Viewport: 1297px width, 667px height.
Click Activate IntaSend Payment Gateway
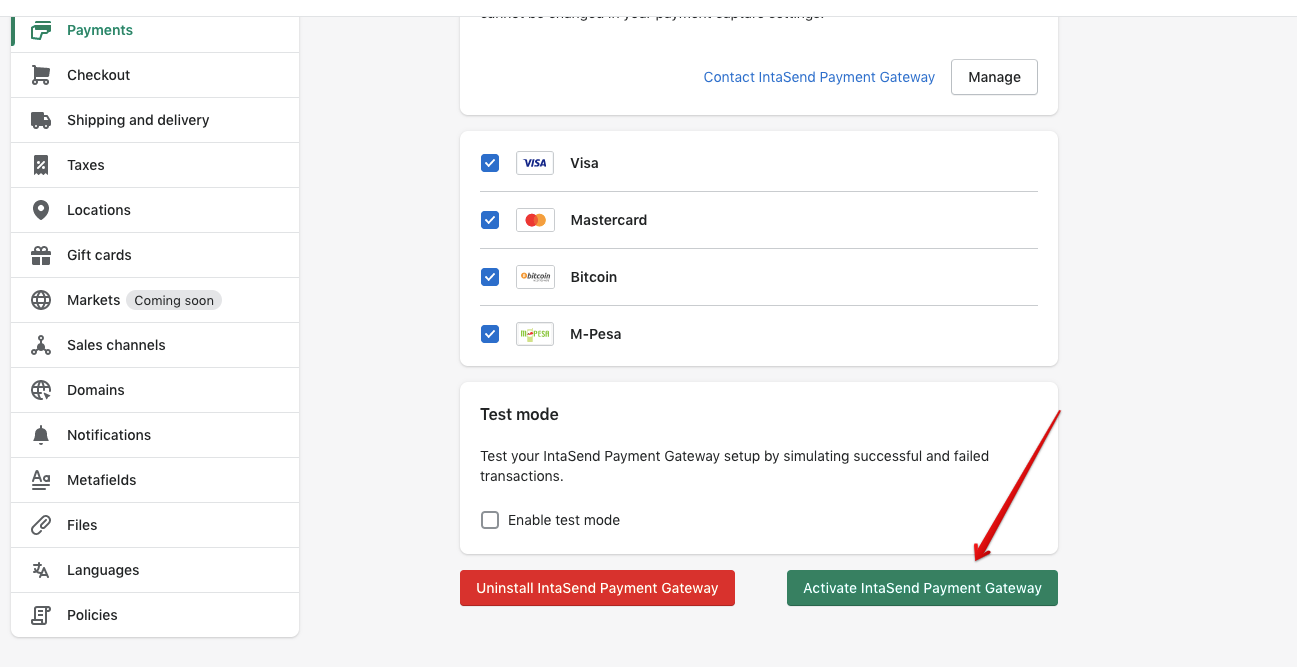pyautogui.click(x=922, y=588)
